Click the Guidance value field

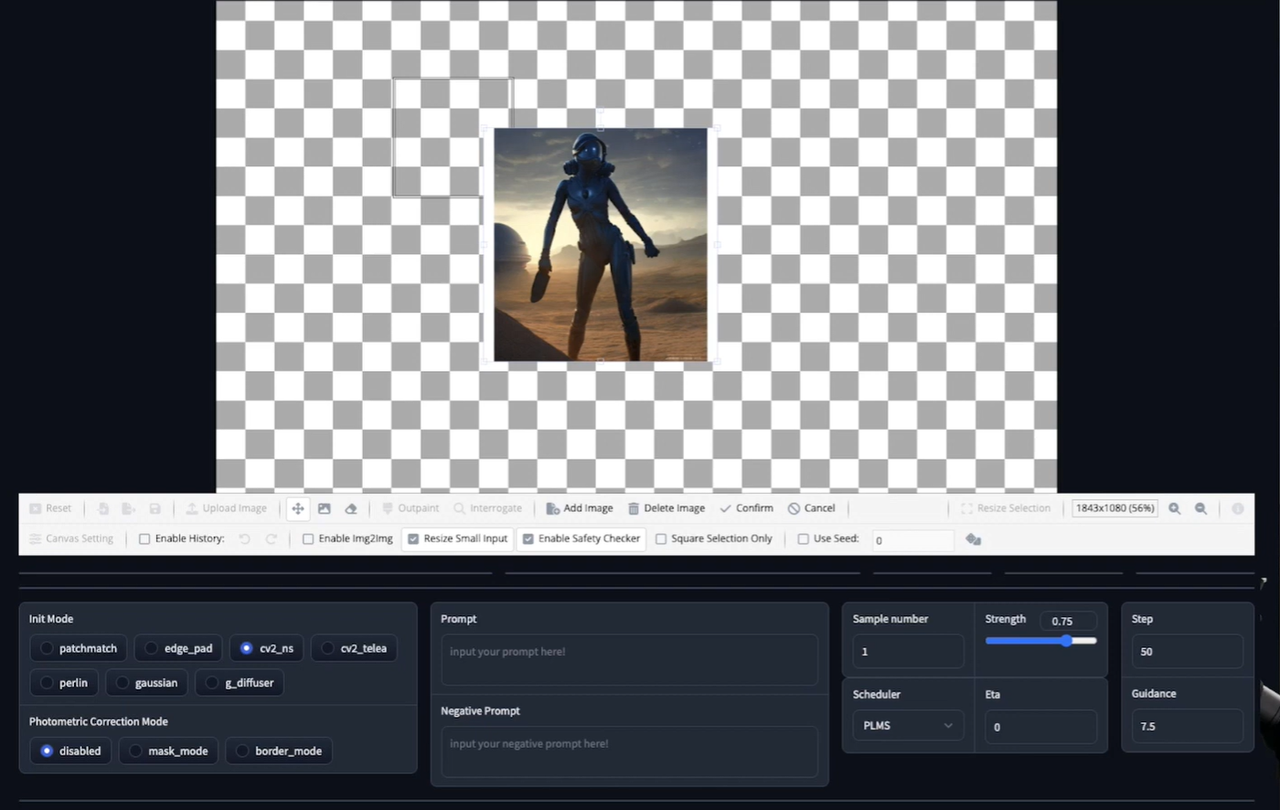click(1187, 726)
